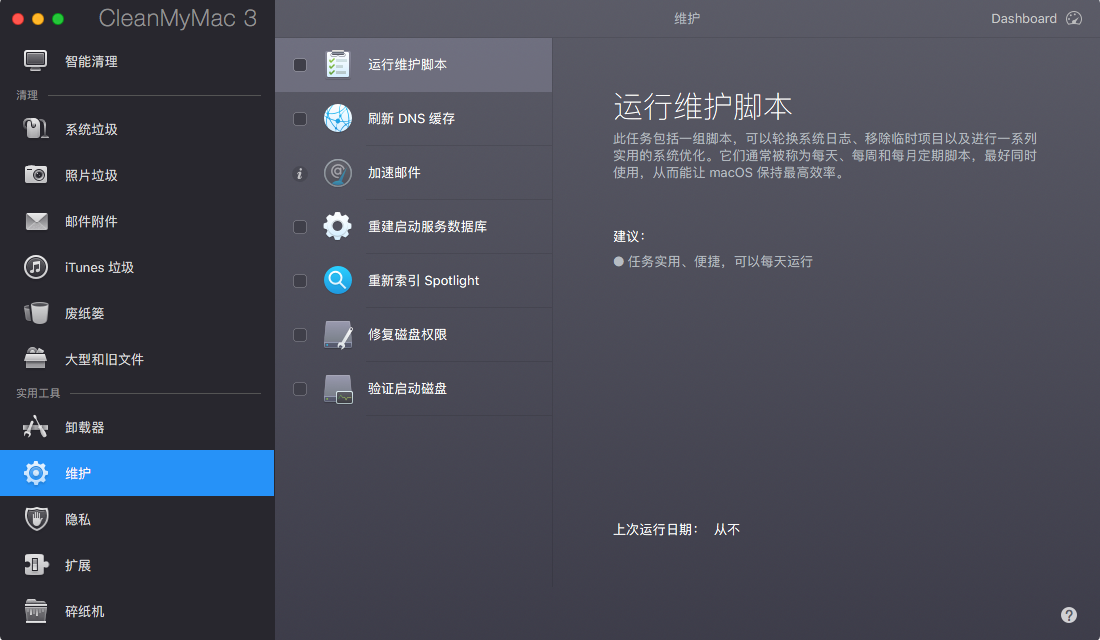Click the 加速邮件 at-sign icon

tap(338, 173)
